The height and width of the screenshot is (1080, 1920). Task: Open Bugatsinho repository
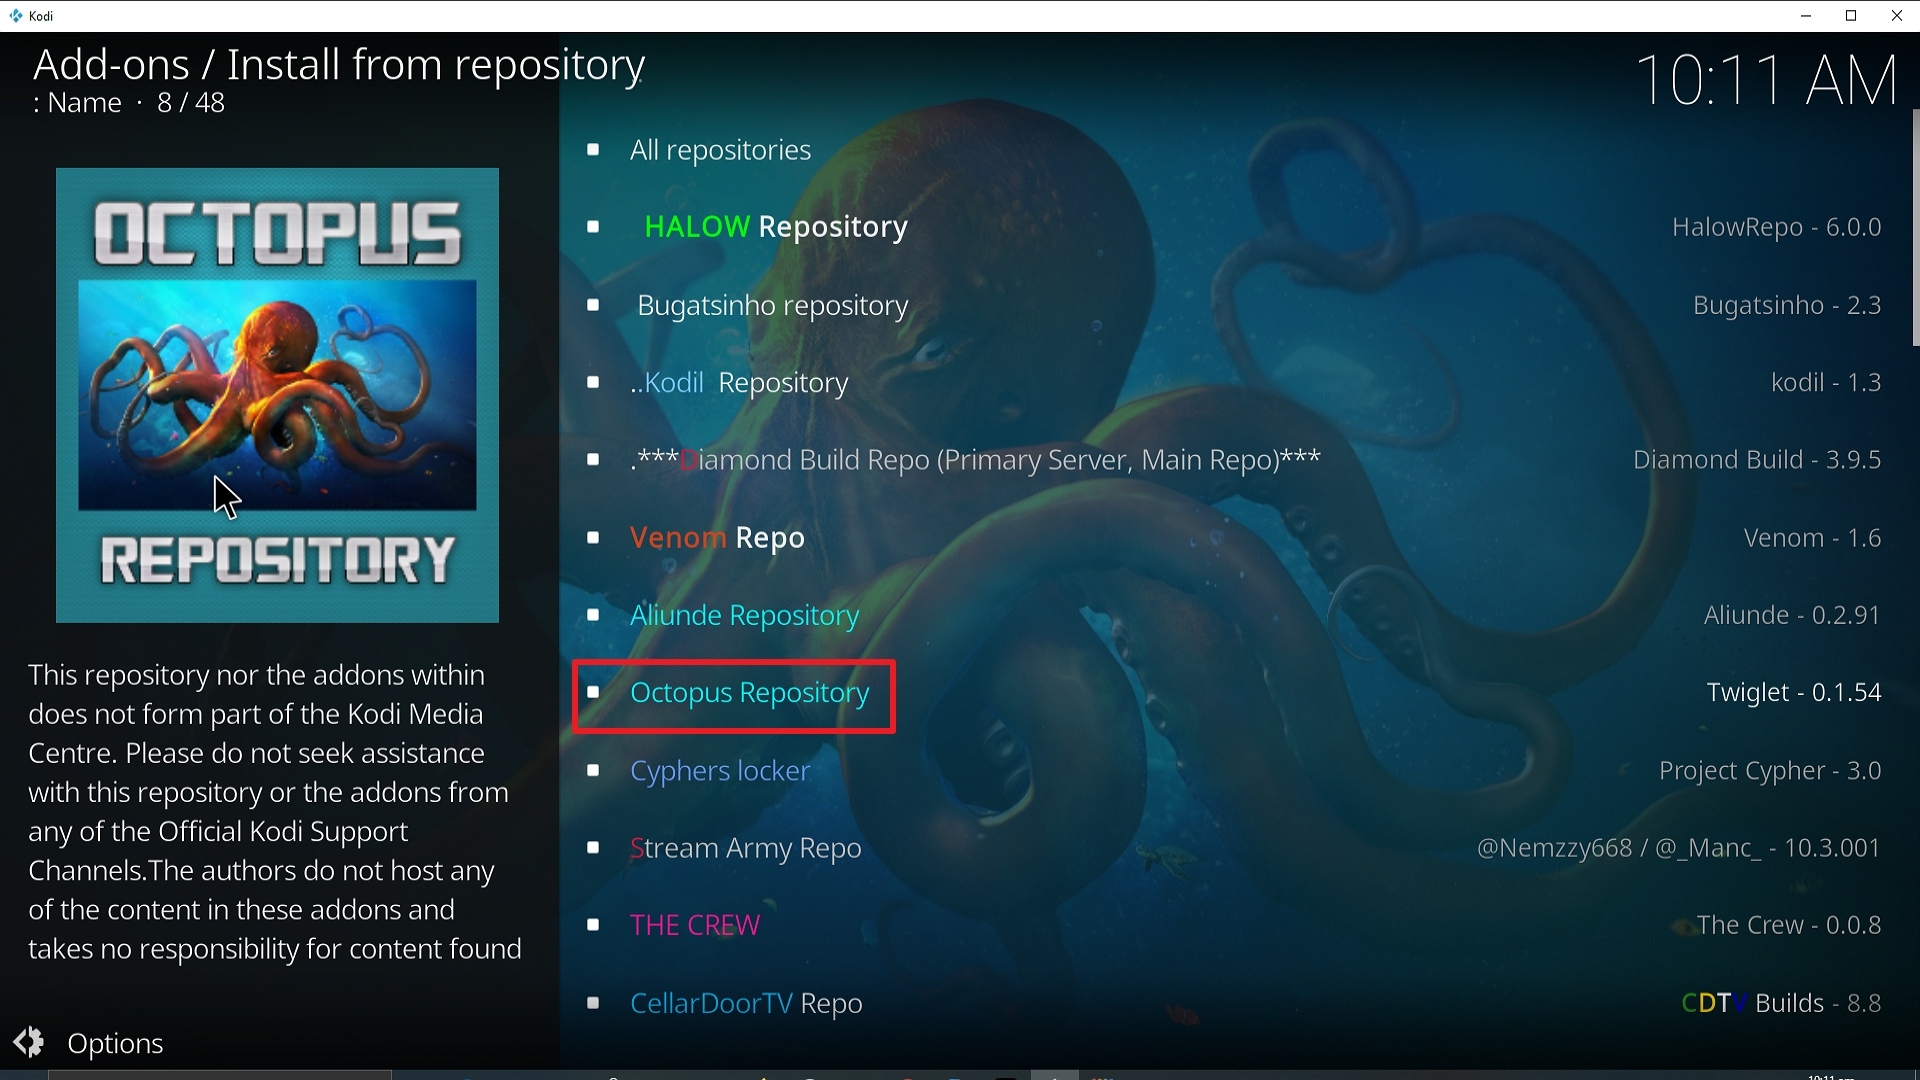(x=772, y=305)
